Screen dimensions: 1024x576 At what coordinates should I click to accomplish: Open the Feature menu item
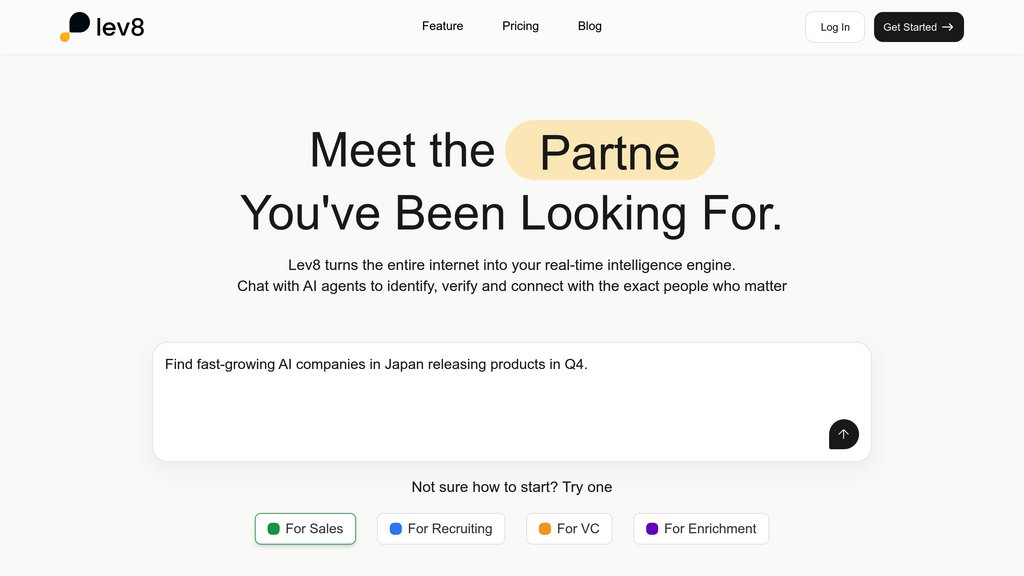pos(442,26)
